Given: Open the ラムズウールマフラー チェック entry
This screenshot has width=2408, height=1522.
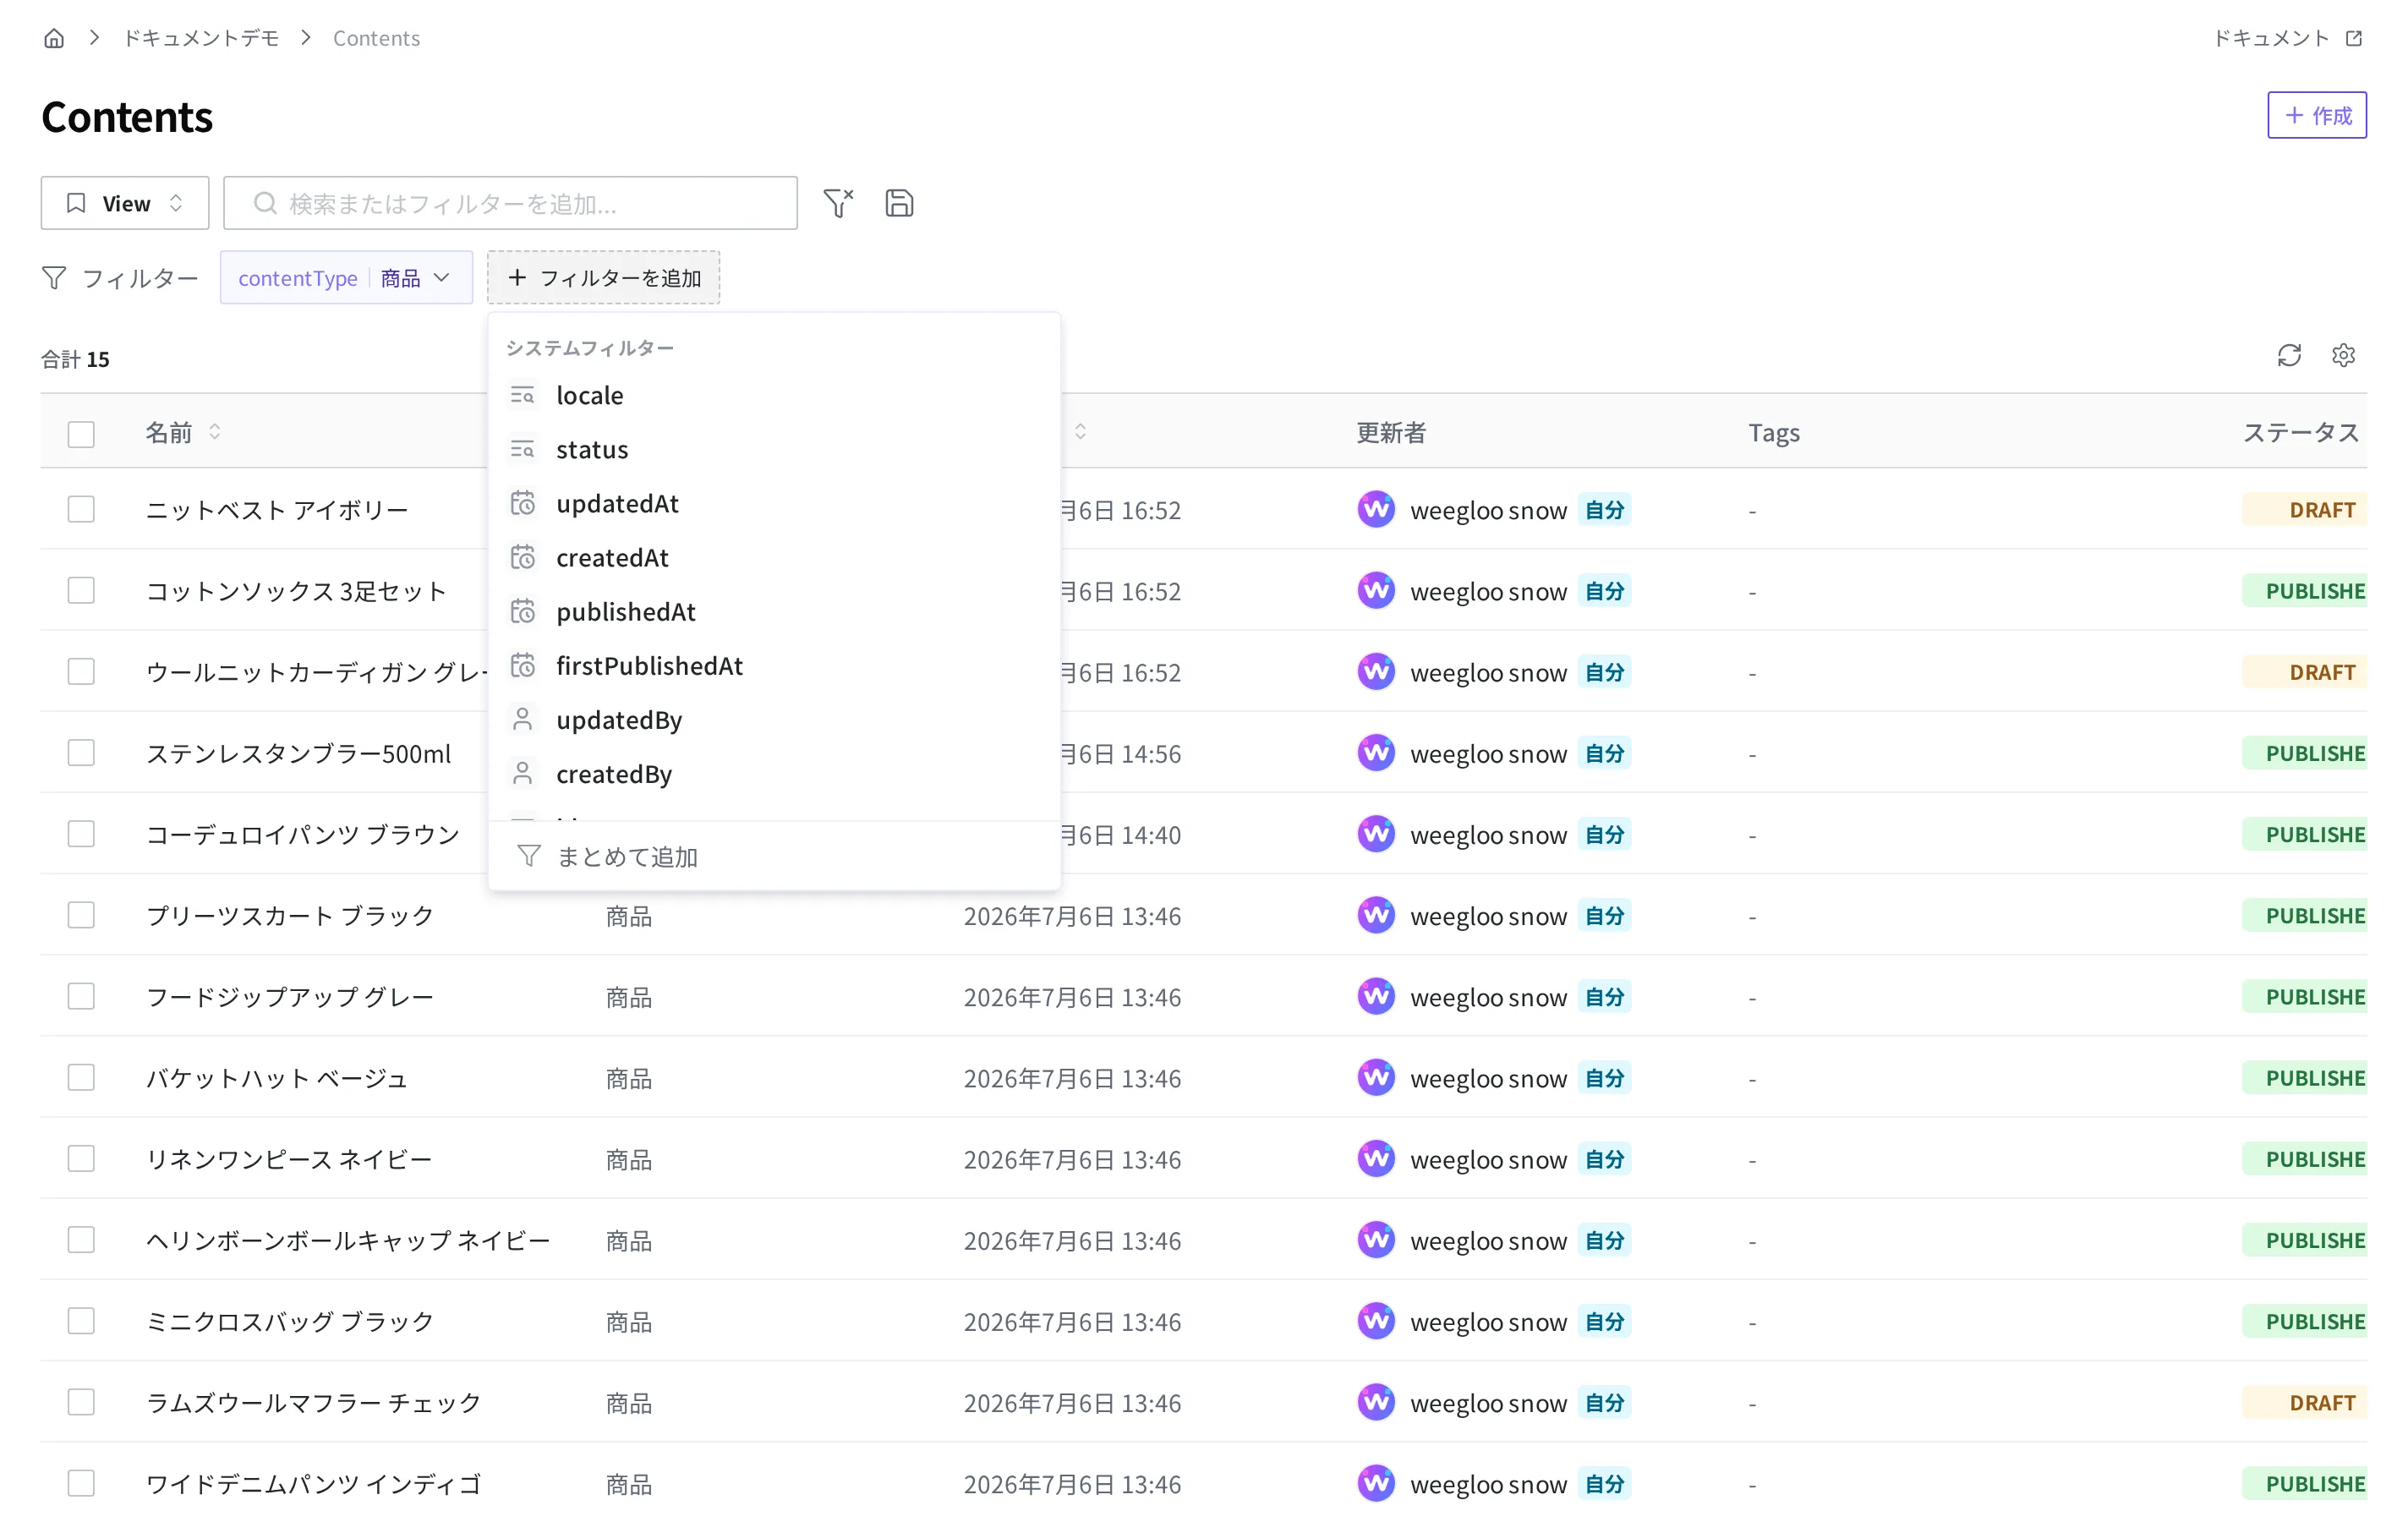Looking at the screenshot, I should click(314, 1401).
